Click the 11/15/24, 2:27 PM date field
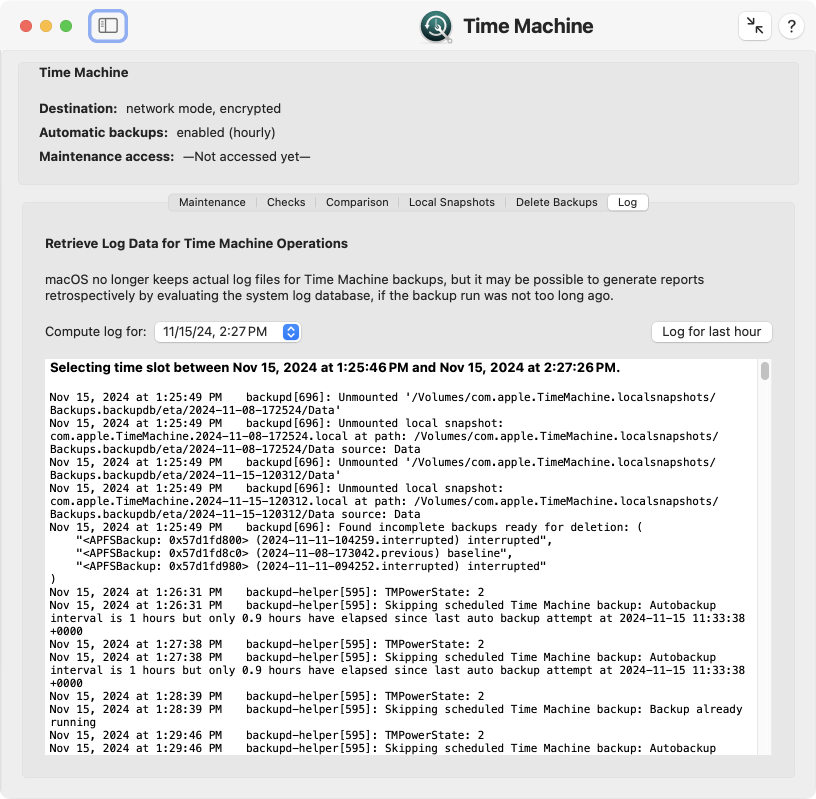The height and width of the screenshot is (799, 816). (227, 332)
